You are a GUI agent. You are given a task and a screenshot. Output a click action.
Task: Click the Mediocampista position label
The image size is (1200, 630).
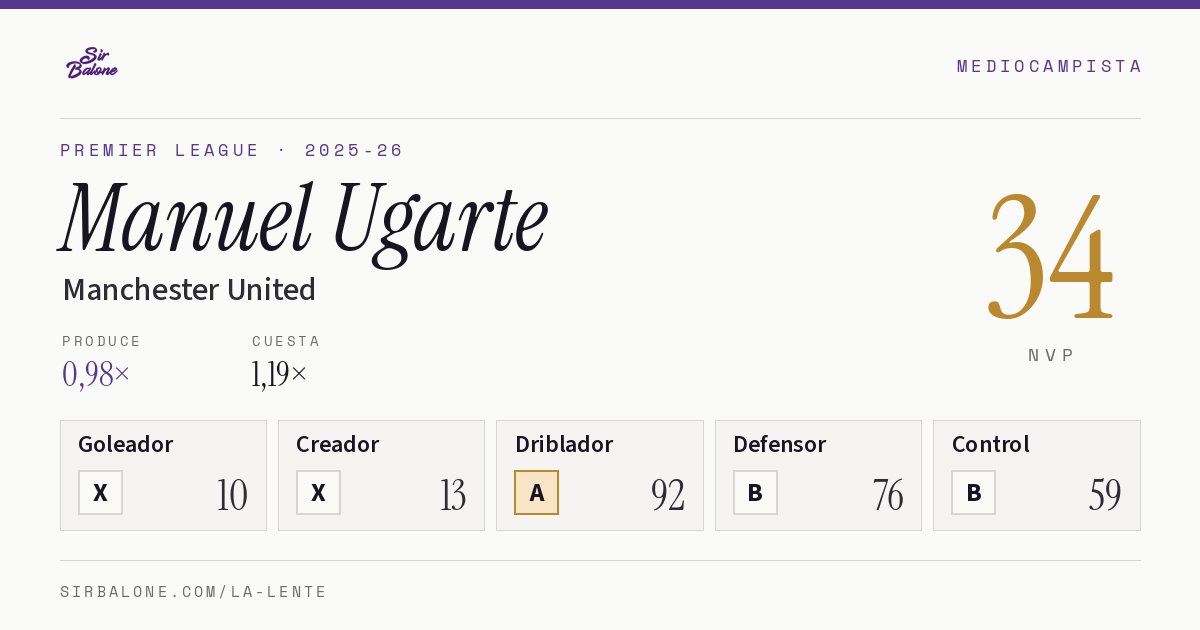(1049, 66)
